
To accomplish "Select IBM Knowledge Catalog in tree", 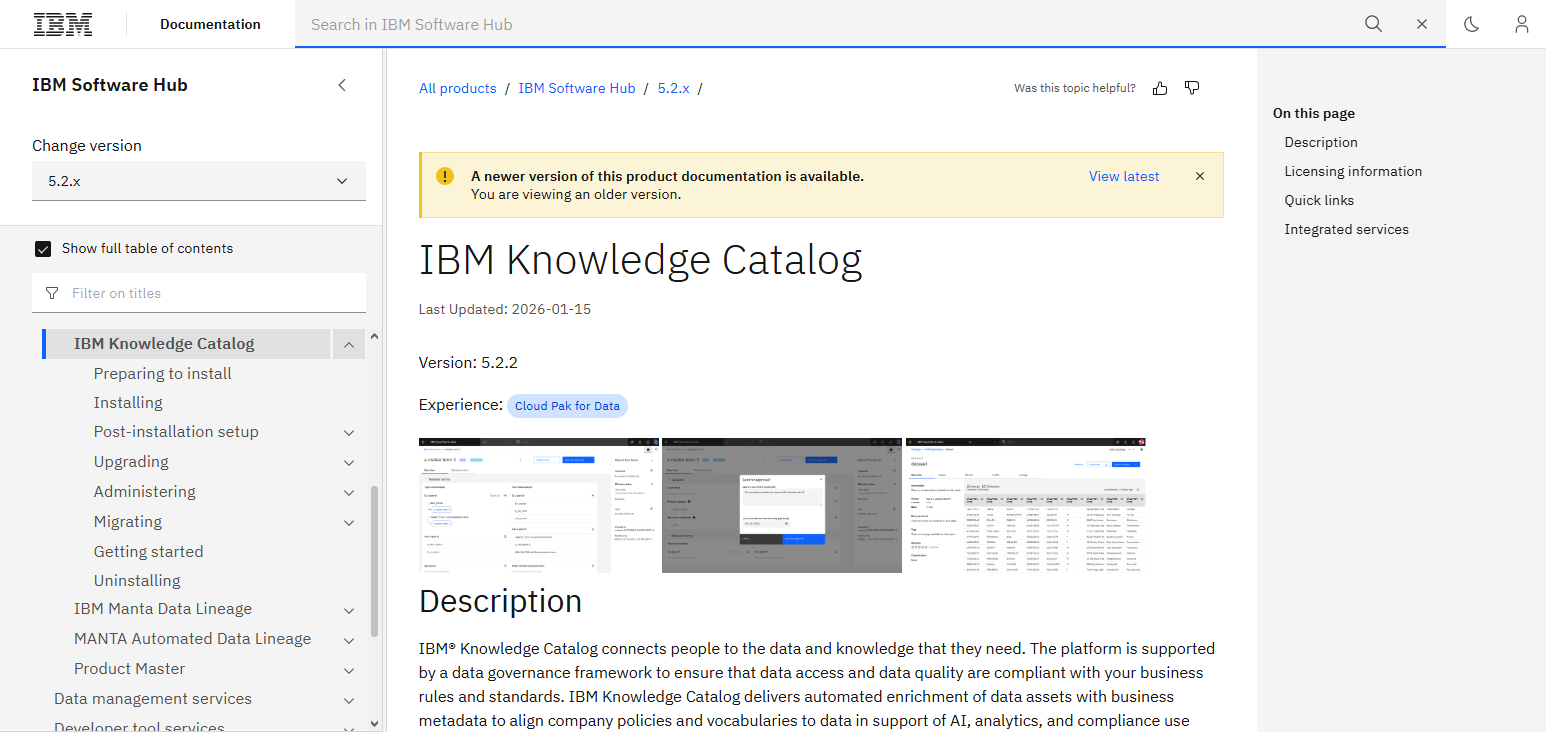I will (164, 343).
